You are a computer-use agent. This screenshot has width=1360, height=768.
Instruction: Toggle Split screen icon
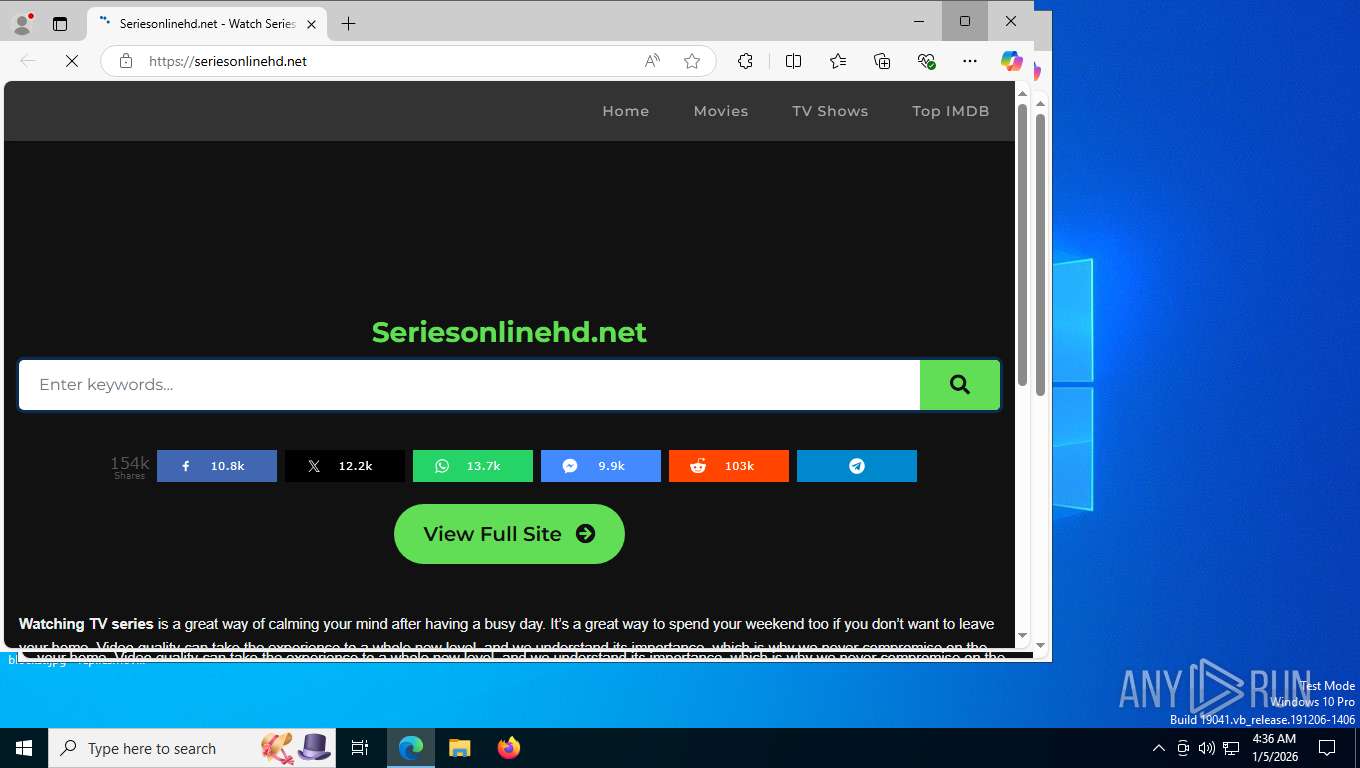(793, 61)
